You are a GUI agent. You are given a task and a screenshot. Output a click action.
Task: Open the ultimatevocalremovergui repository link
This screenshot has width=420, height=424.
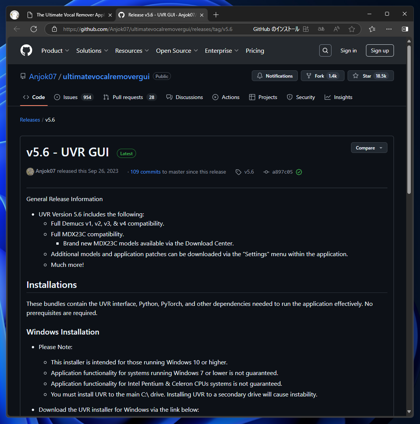106,76
